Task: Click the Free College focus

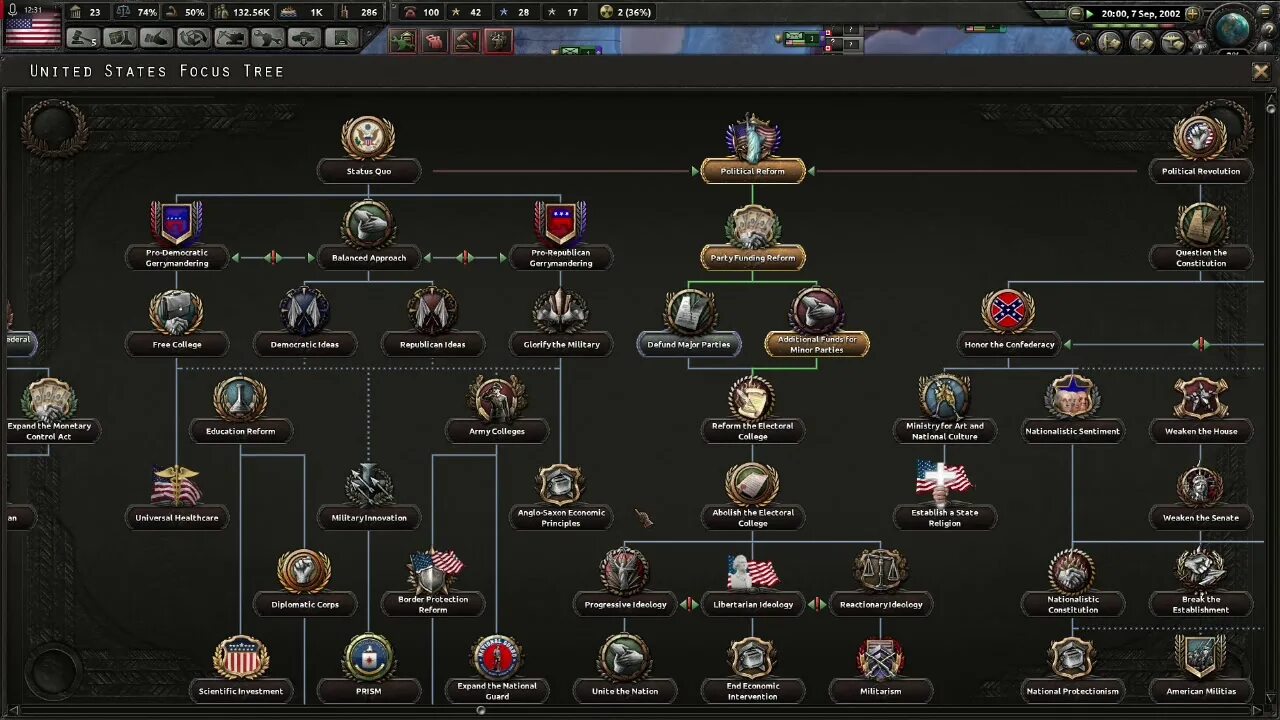Action: [177, 344]
